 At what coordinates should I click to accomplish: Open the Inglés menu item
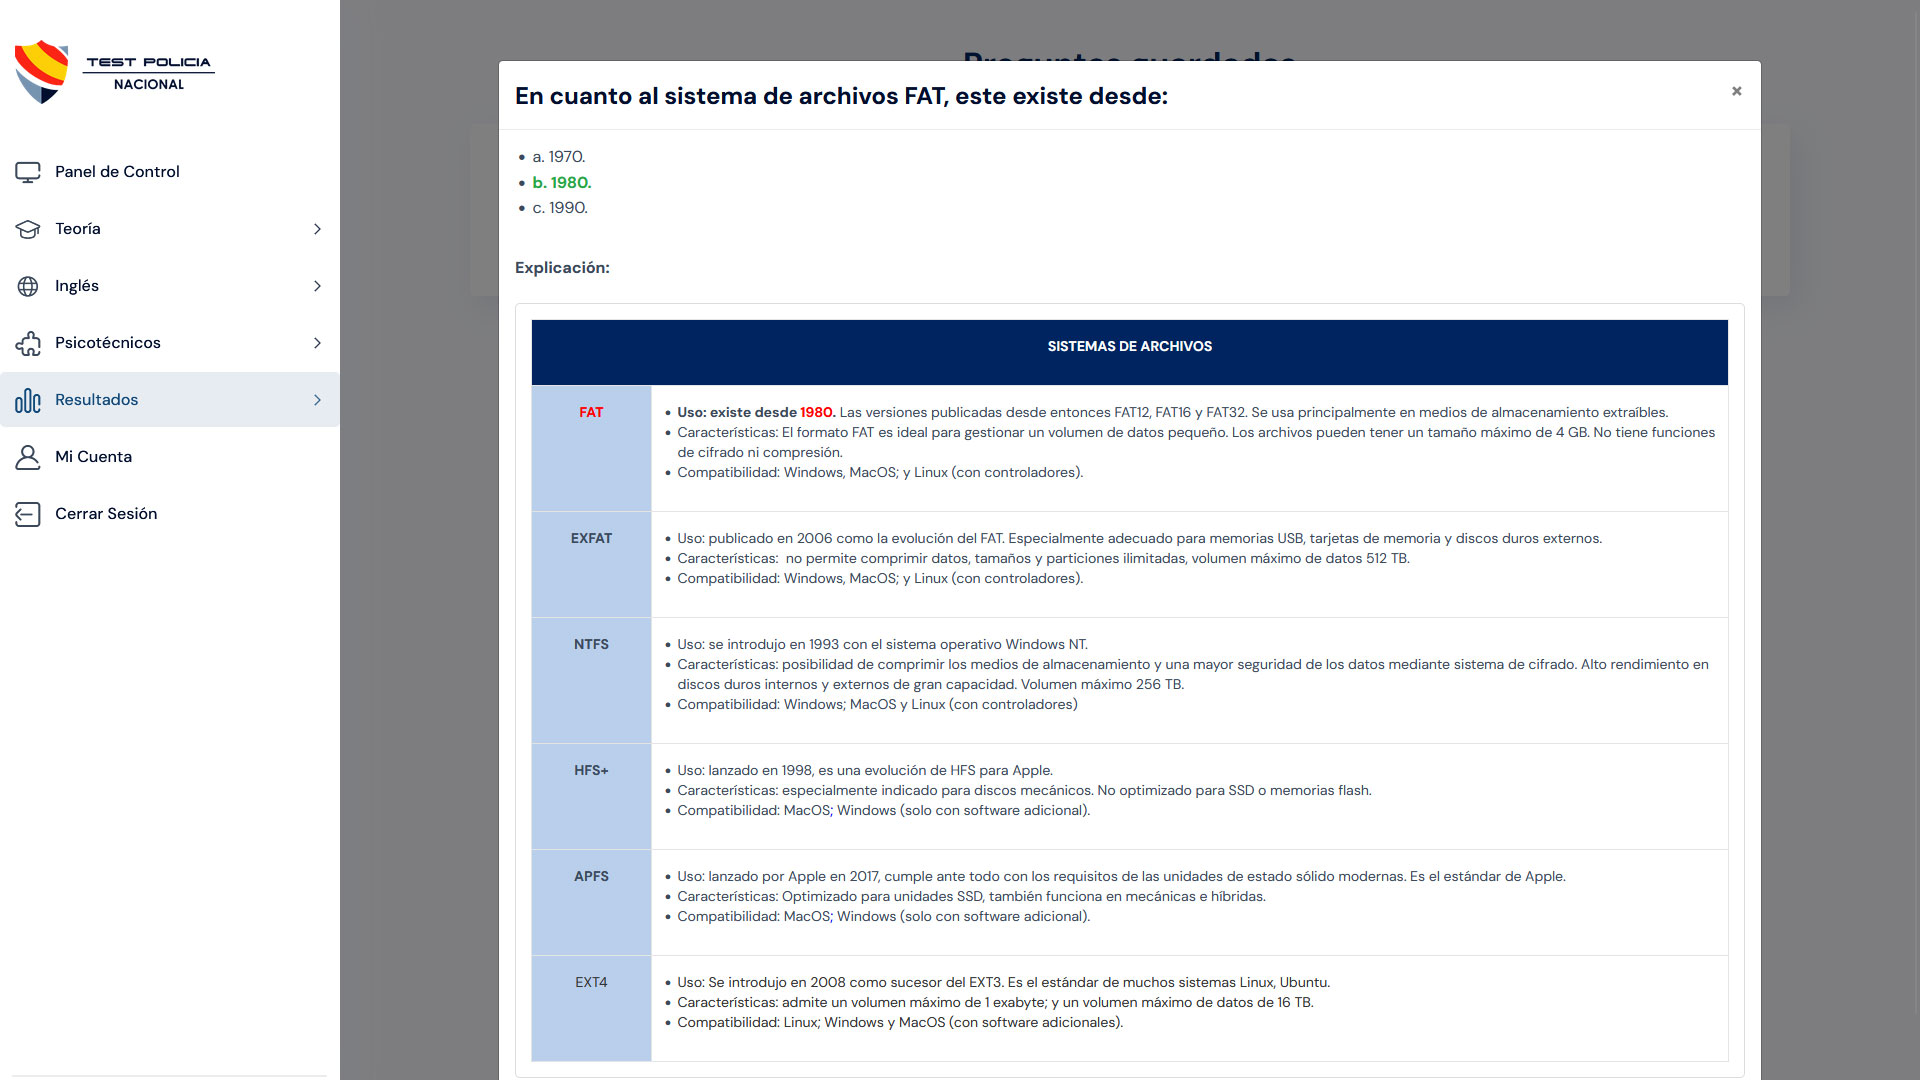pos(170,286)
